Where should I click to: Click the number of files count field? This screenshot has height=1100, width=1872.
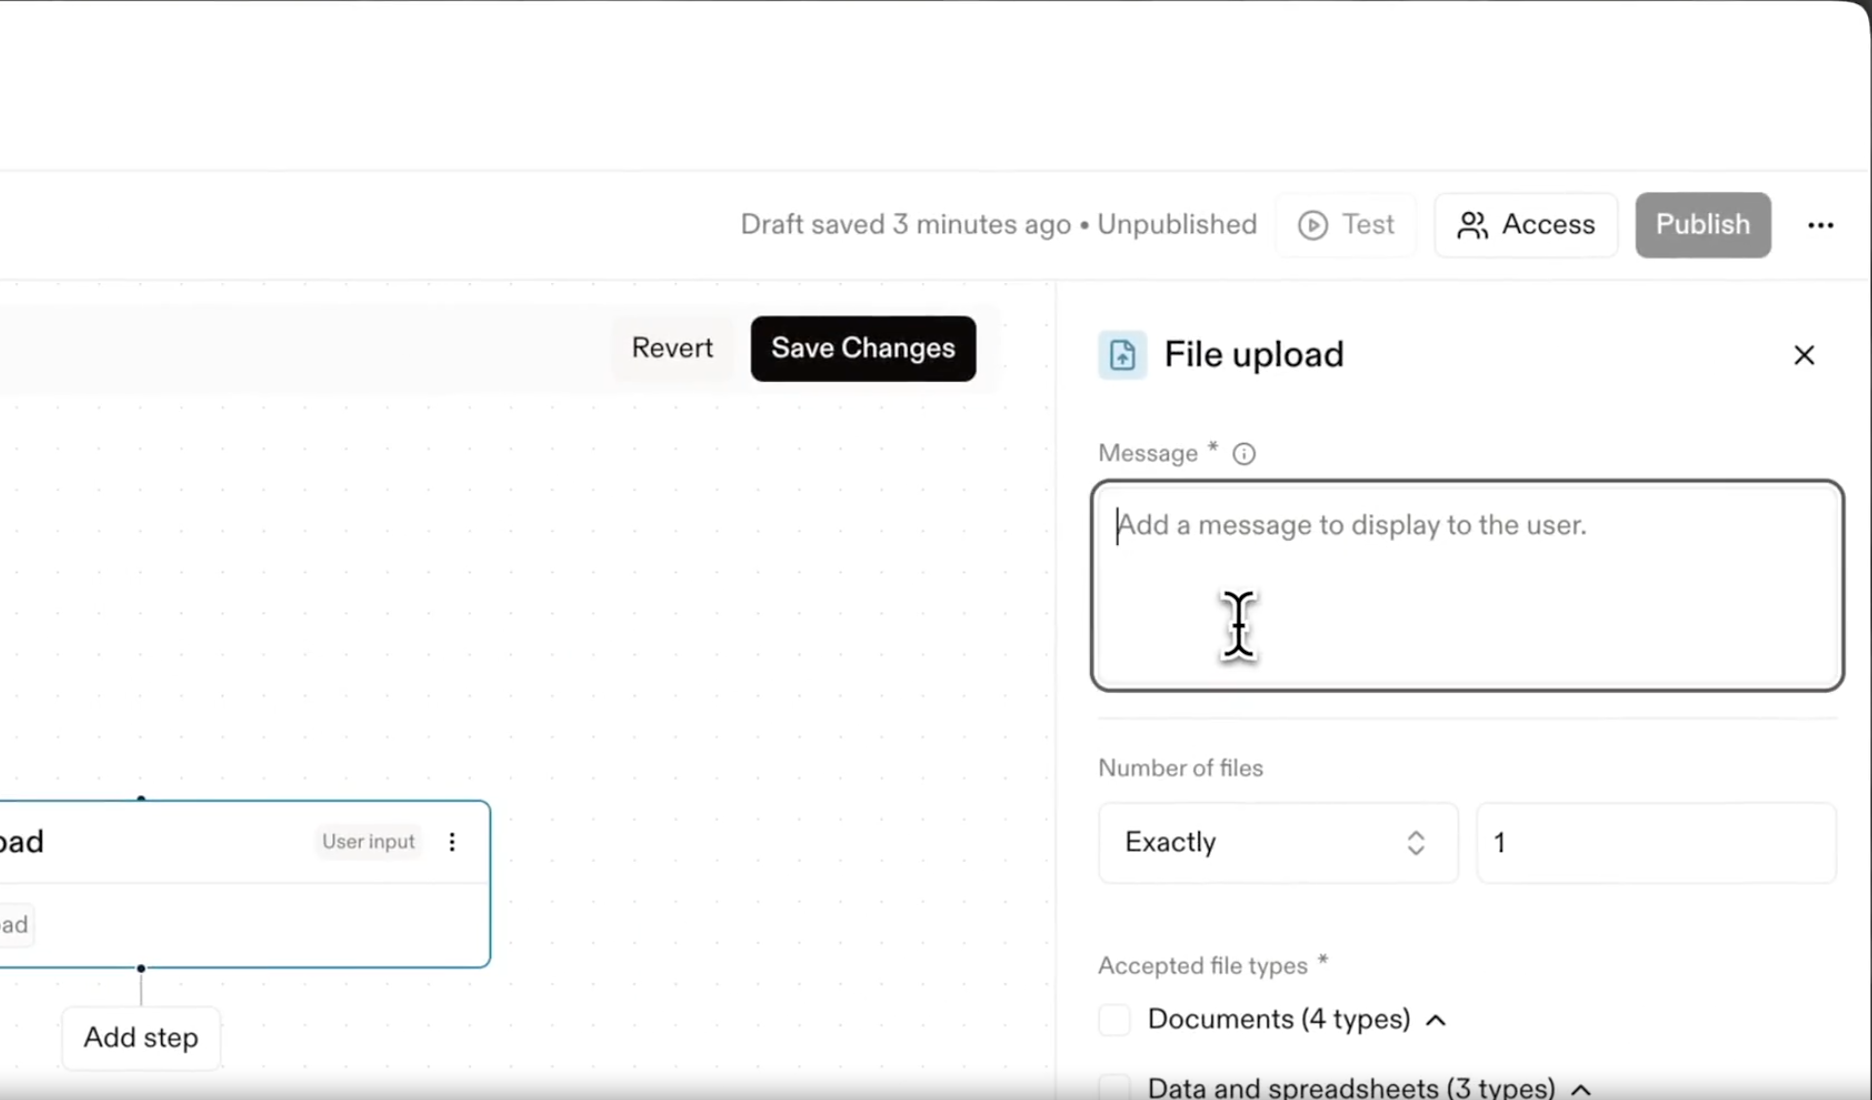1655,843
